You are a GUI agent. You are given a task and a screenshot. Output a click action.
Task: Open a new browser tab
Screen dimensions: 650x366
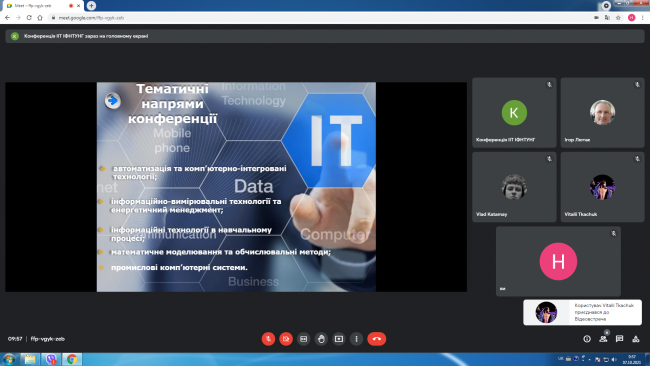coord(91,5)
